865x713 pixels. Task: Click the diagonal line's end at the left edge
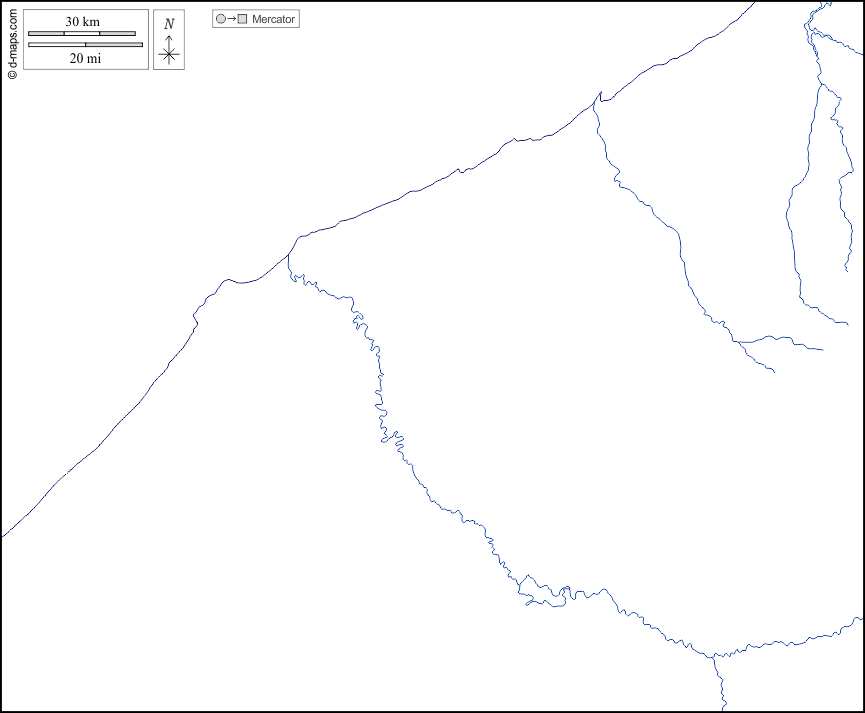[x=3, y=535]
